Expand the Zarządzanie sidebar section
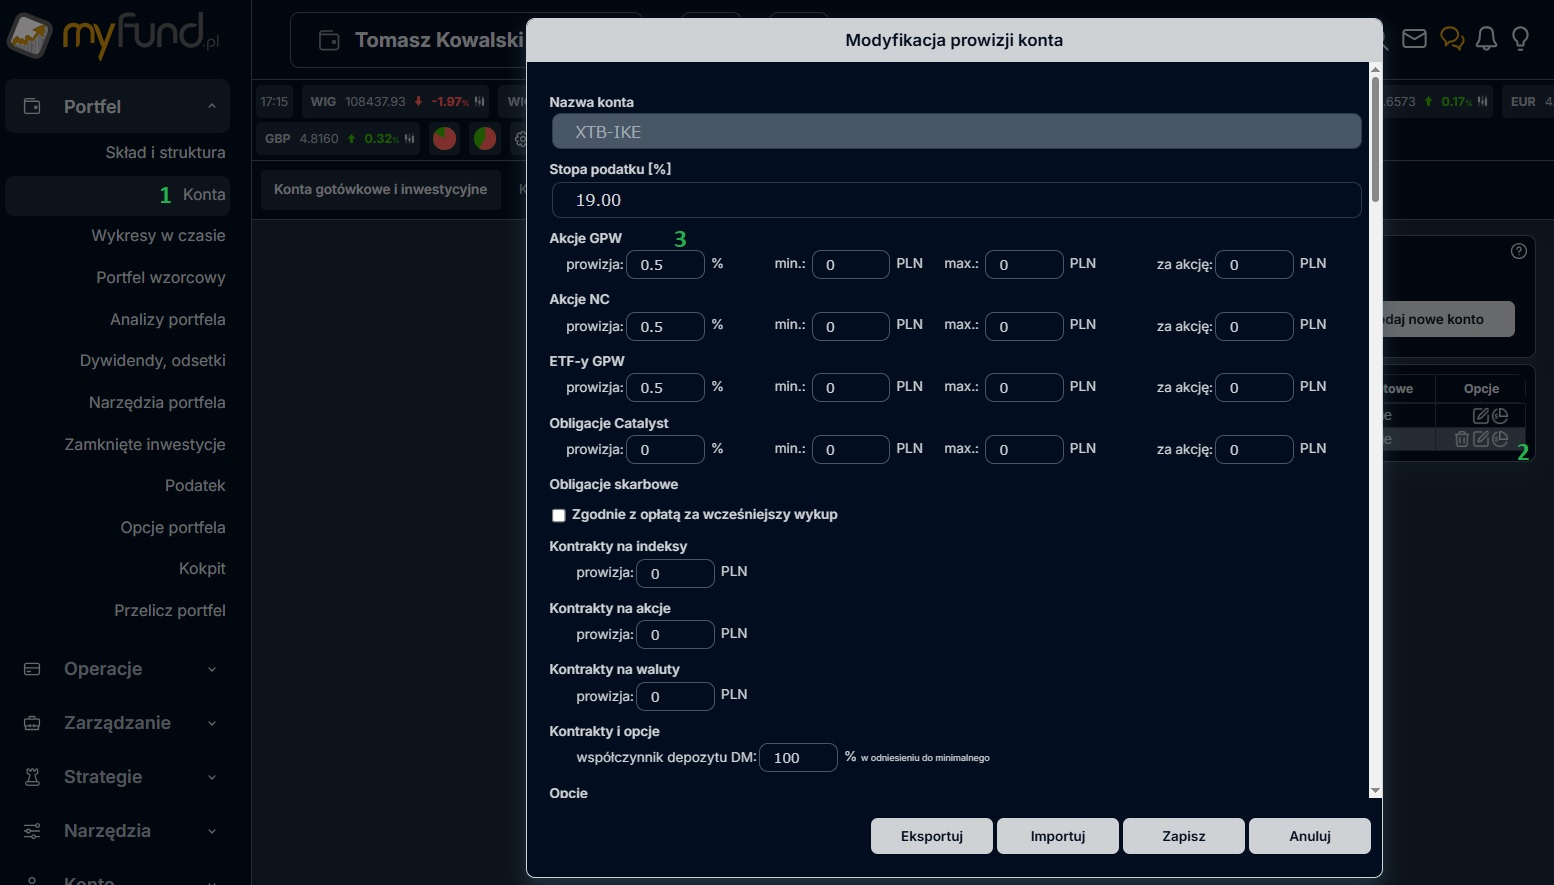1554x885 pixels. (x=211, y=723)
